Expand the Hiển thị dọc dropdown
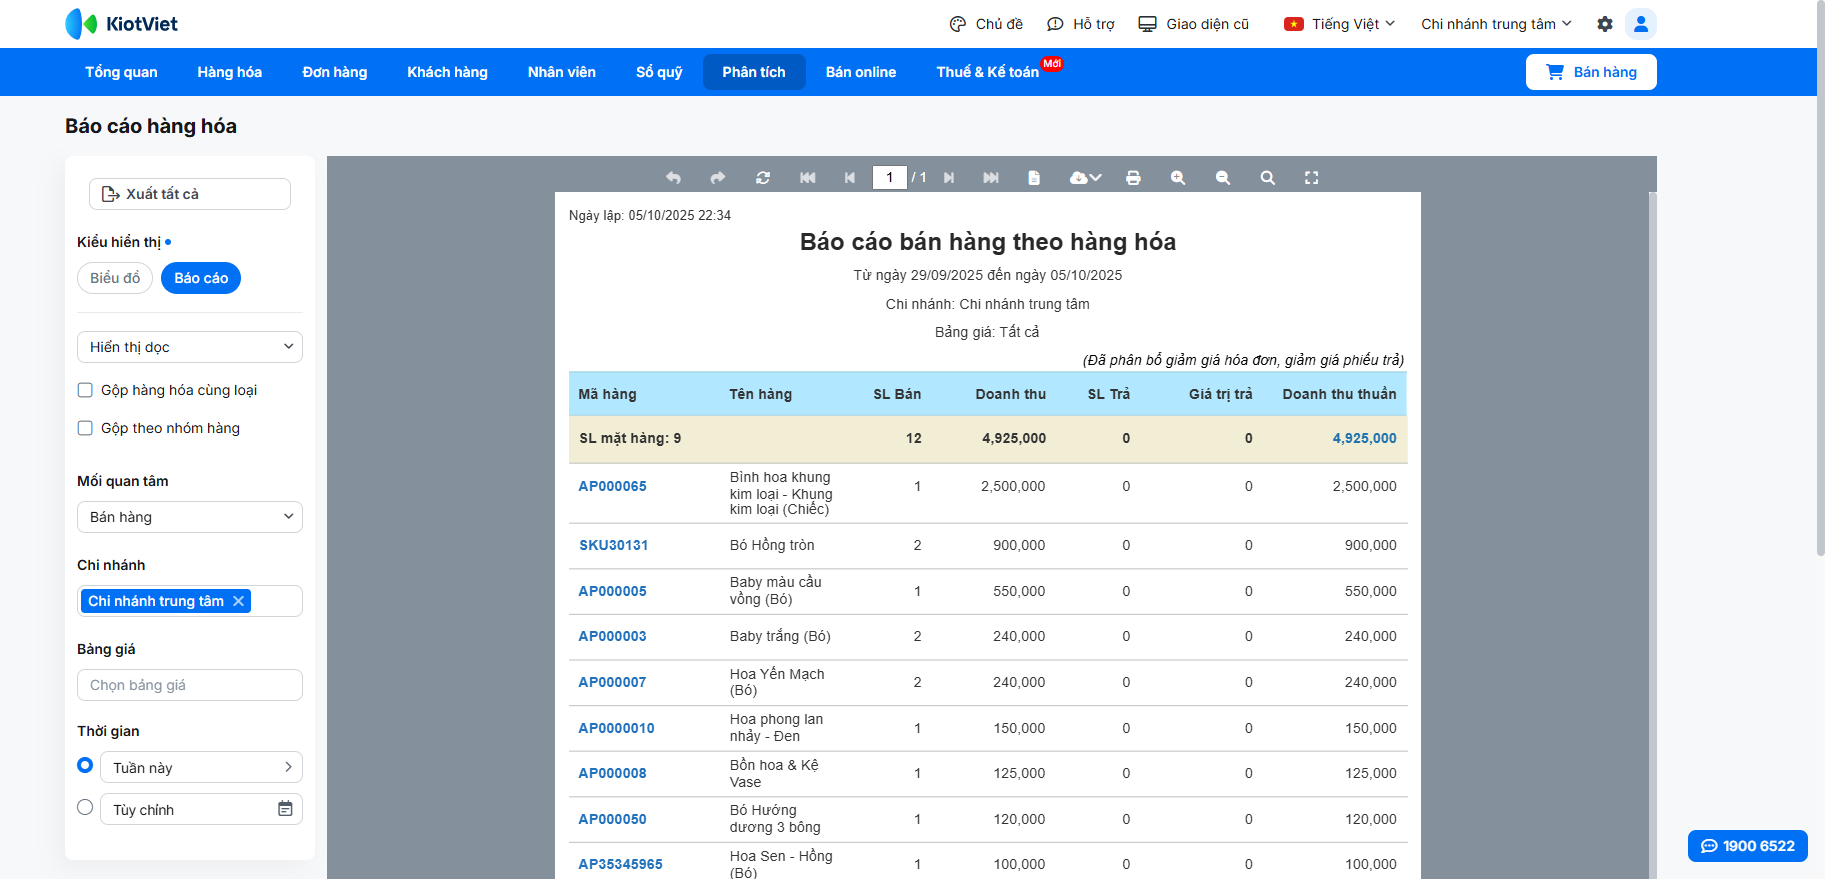Viewport: 1825px width, 879px height. 190,347
